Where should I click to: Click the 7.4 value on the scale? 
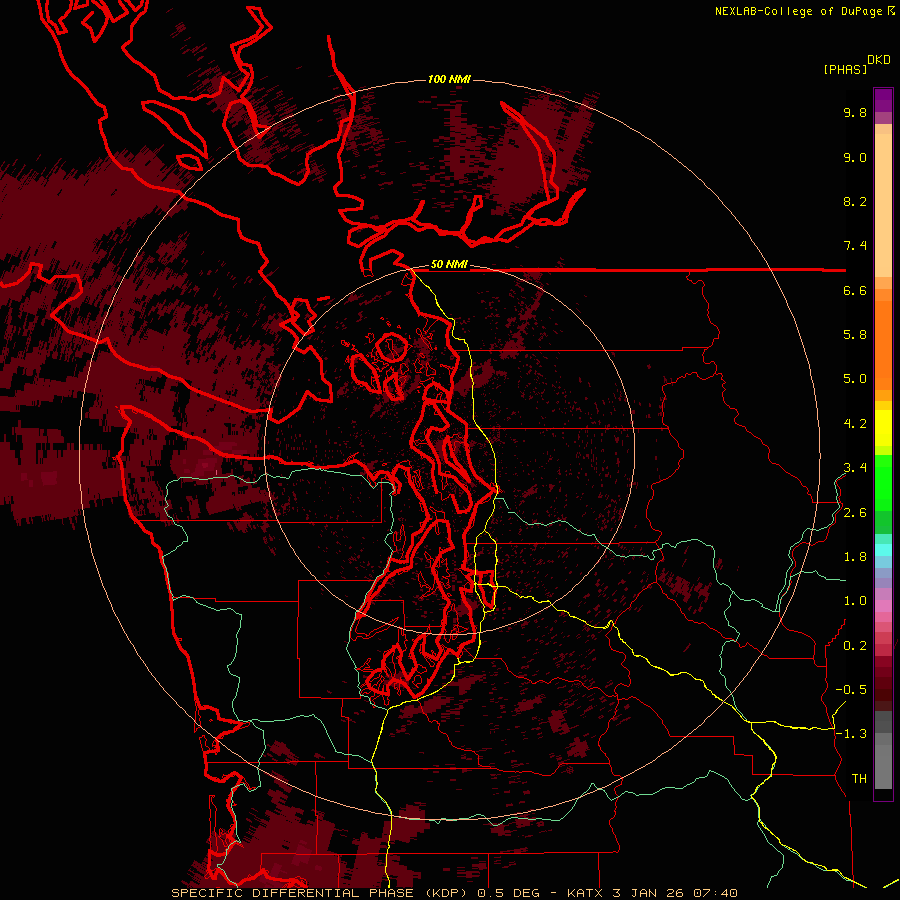point(855,246)
